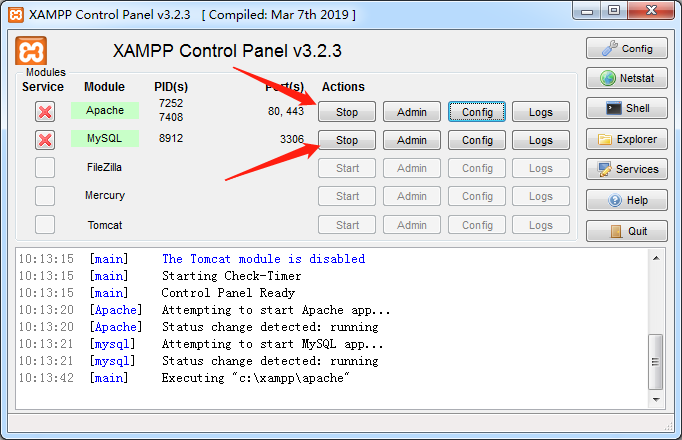Quit XAMPP using the door icon

tap(626, 231)
